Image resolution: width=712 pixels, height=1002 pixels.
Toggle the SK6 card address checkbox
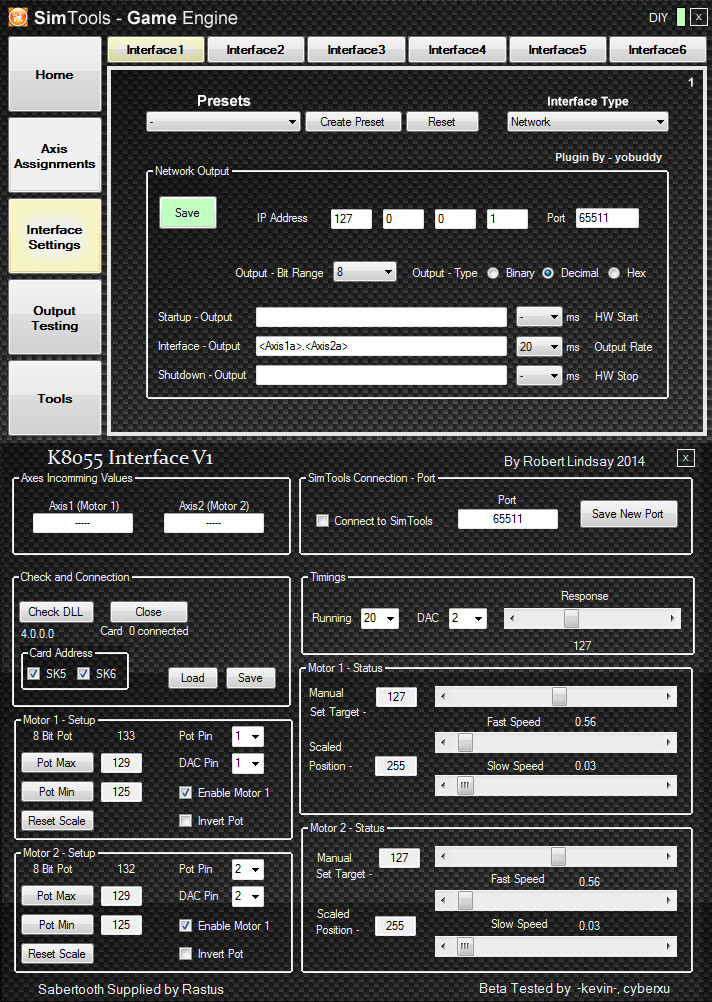point(83,674)
